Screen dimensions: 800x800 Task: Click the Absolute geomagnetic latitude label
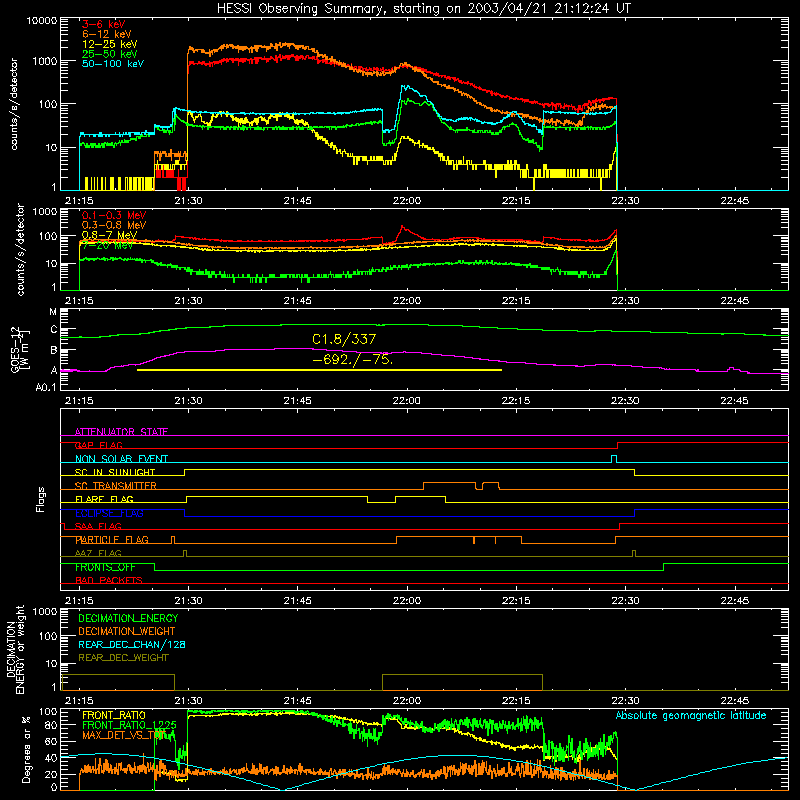click(691, 716)
